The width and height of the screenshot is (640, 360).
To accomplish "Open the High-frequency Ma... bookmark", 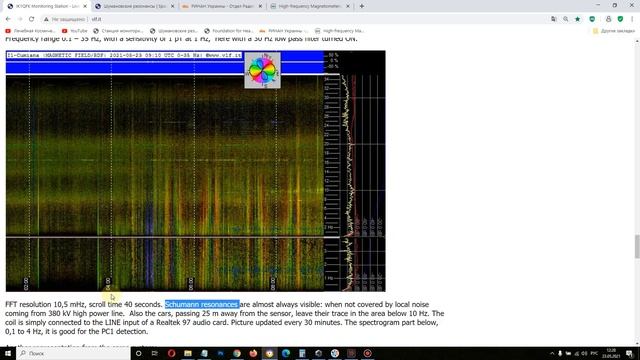I will (340, 31).
